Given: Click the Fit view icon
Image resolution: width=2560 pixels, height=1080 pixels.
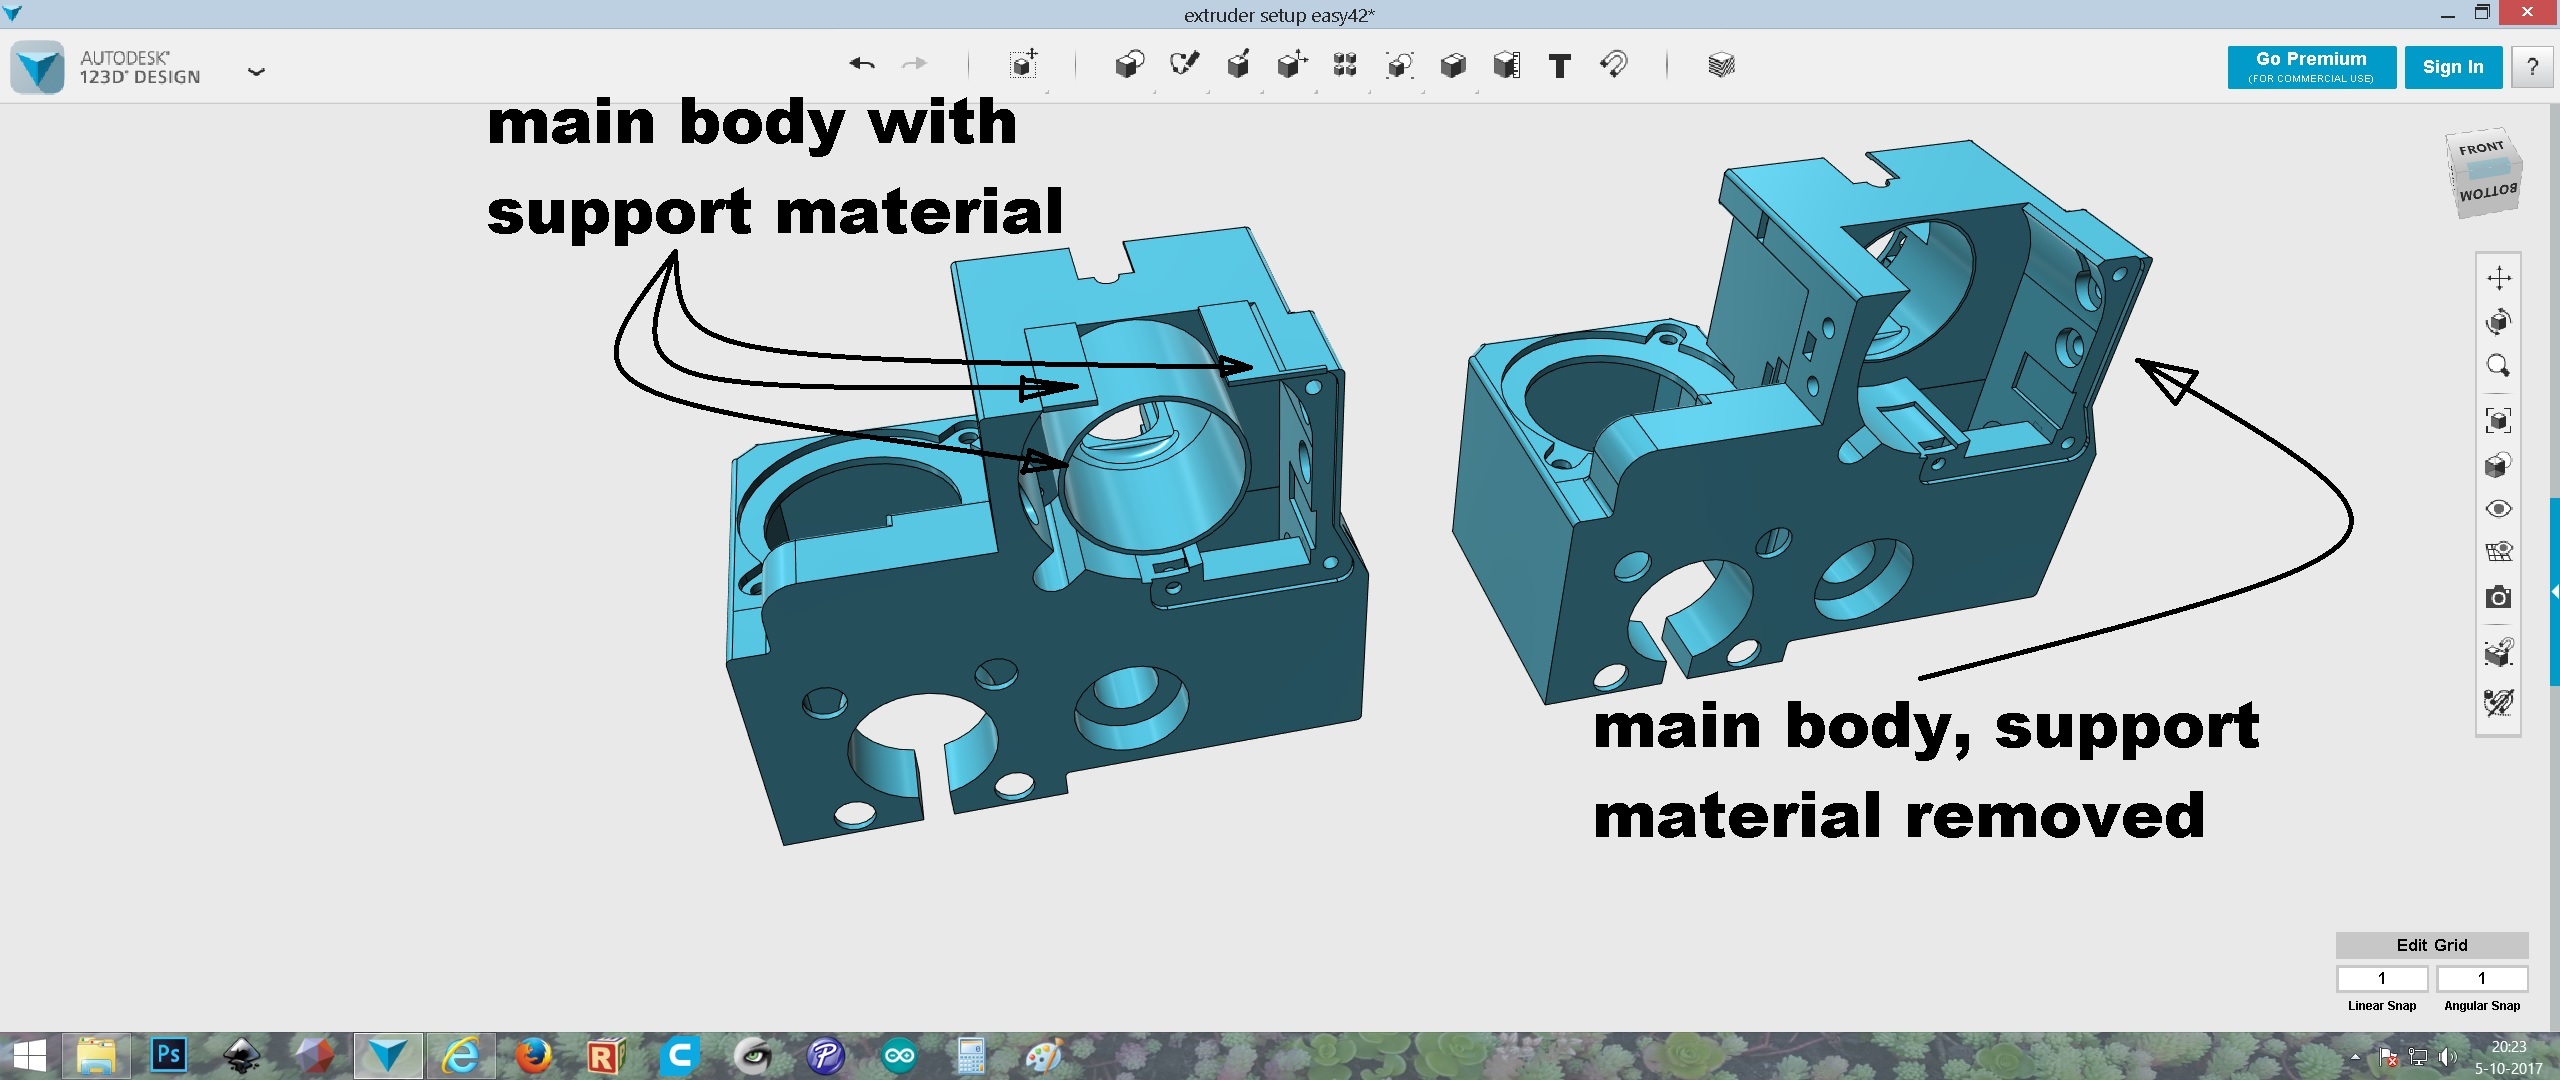Looking at the screenshot, I should pyautogui.click(x=2498, y=420).
